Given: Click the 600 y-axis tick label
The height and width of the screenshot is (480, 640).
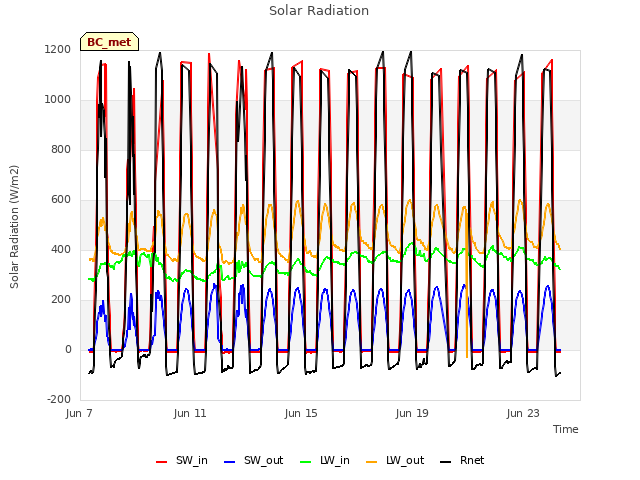Looking at the screenshot, I should coord(61,200).
